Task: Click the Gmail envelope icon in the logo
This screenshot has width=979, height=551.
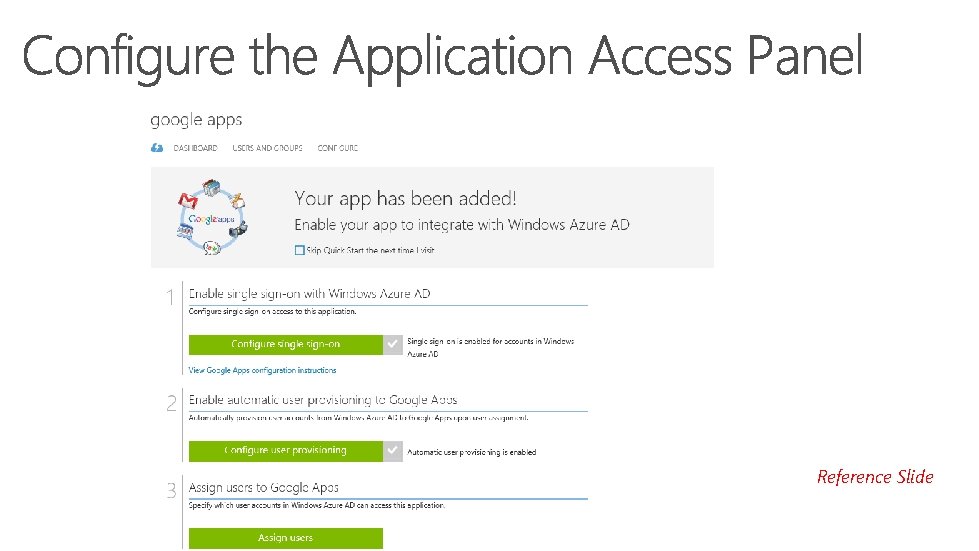Action: 186,201
